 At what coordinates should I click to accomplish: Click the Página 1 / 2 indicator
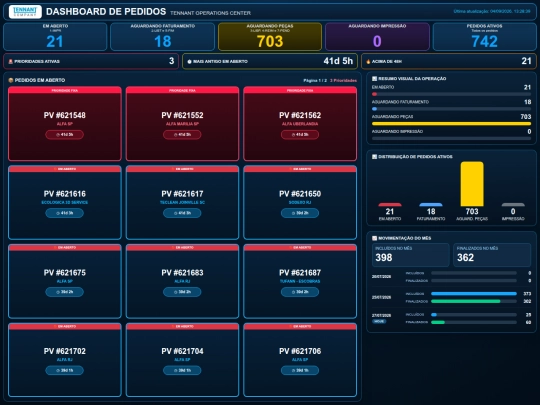click(315, 81)
